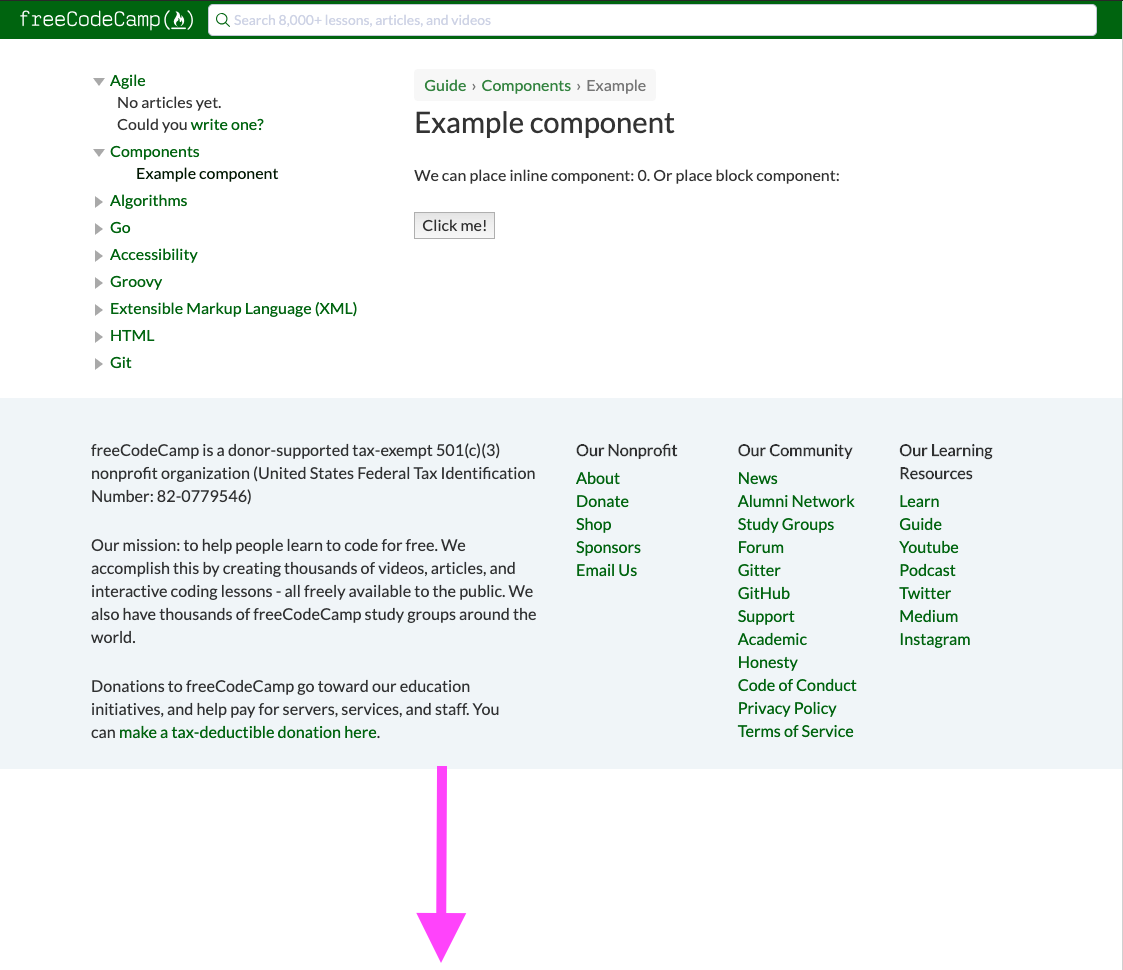
Task: Open the Podcast footer link
Action: click(x=927, y=570)
